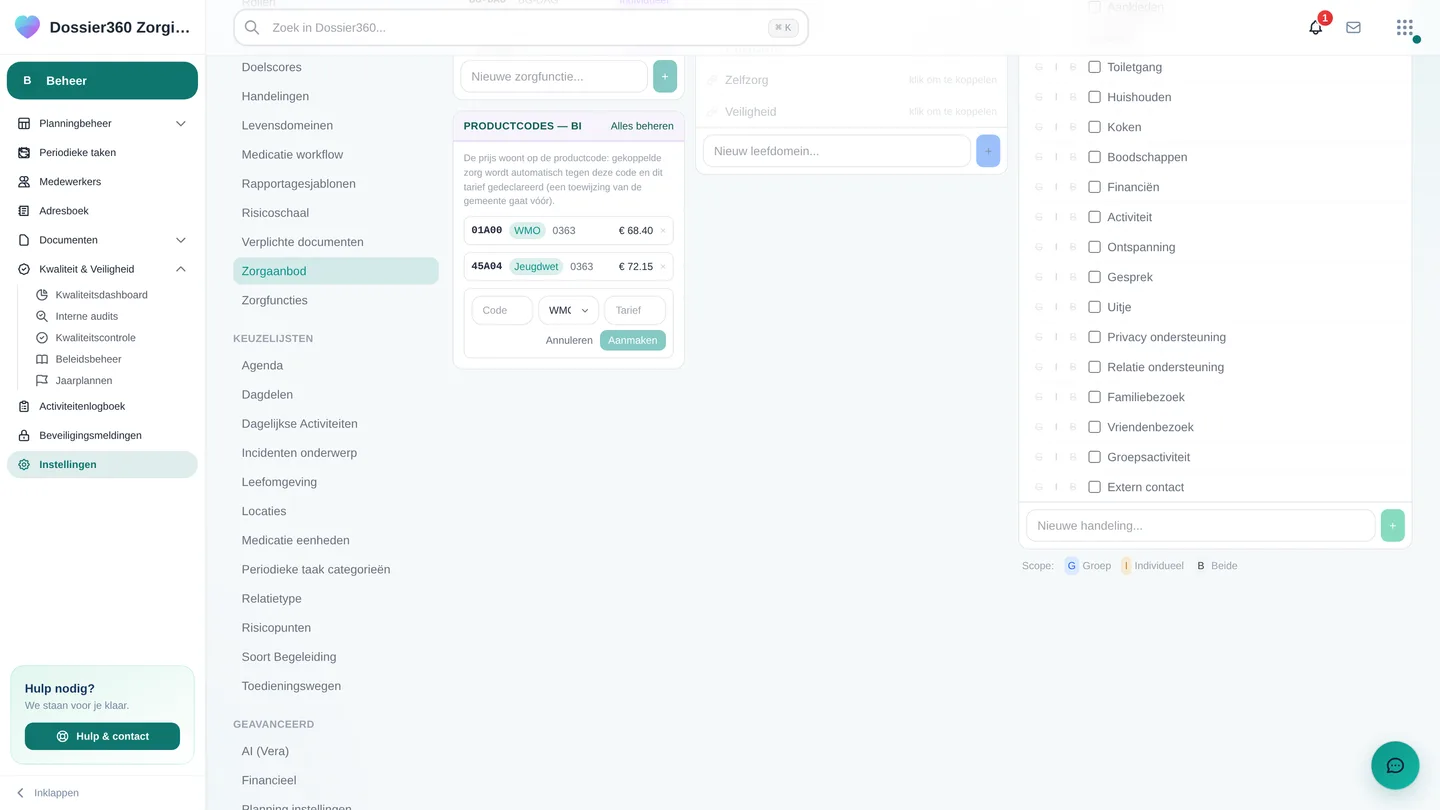Tick the Boodschappen checkbox

[1094, 157]
